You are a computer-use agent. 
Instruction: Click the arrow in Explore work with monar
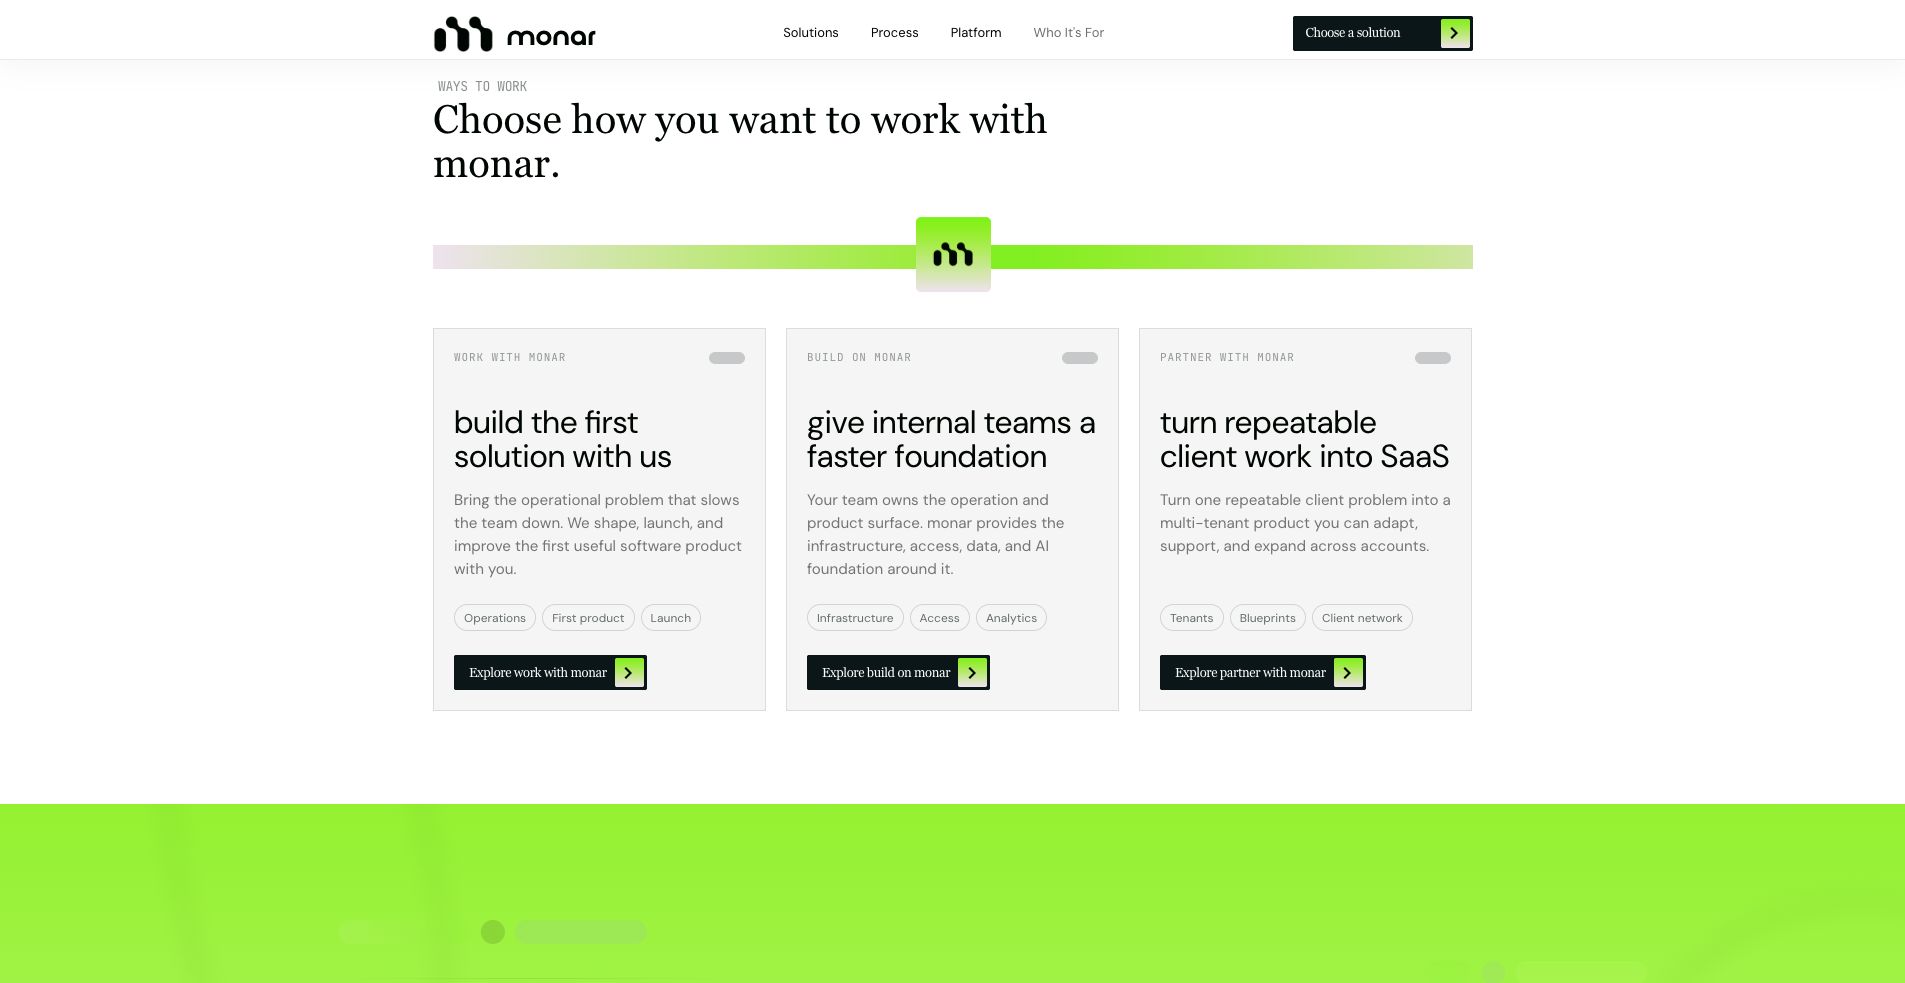tap(629, 673)
